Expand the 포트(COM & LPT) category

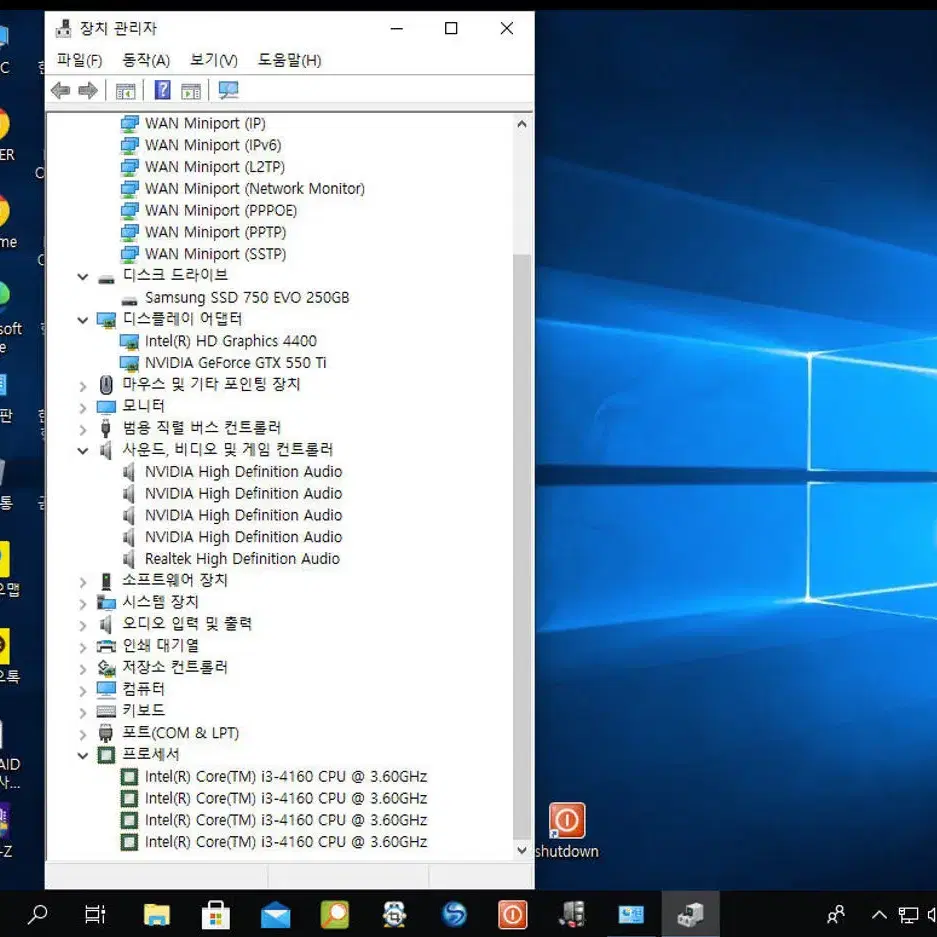[82, 734]
